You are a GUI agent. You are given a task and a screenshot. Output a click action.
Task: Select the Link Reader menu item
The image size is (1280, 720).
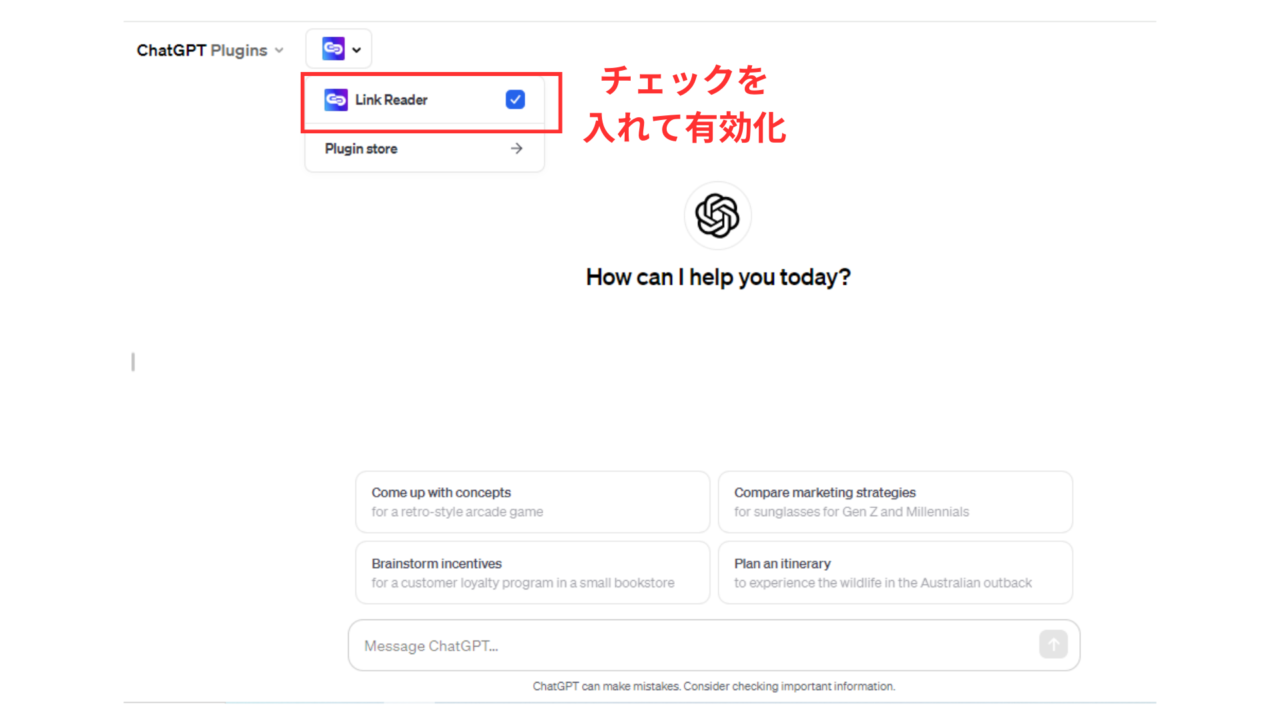coord(424,100)
